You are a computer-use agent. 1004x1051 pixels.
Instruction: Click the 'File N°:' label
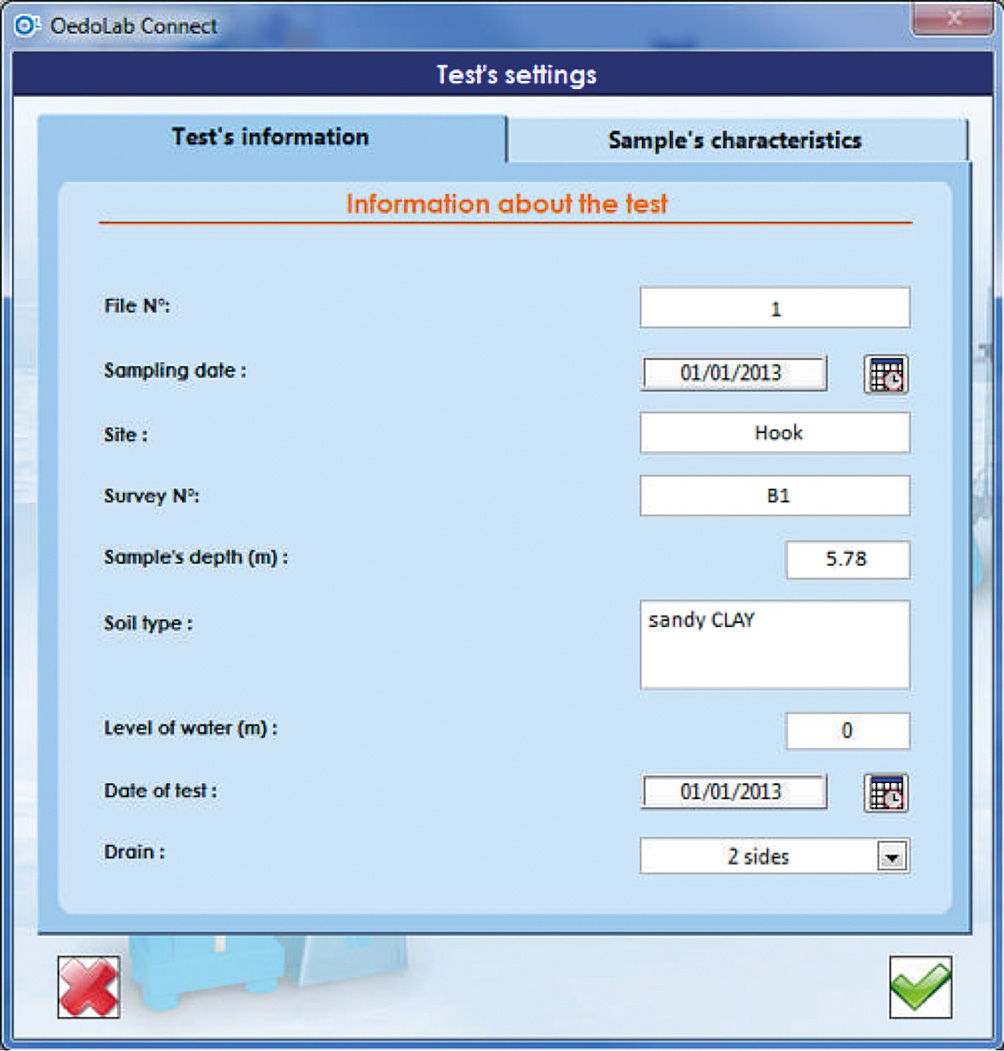tap(137, 306)
